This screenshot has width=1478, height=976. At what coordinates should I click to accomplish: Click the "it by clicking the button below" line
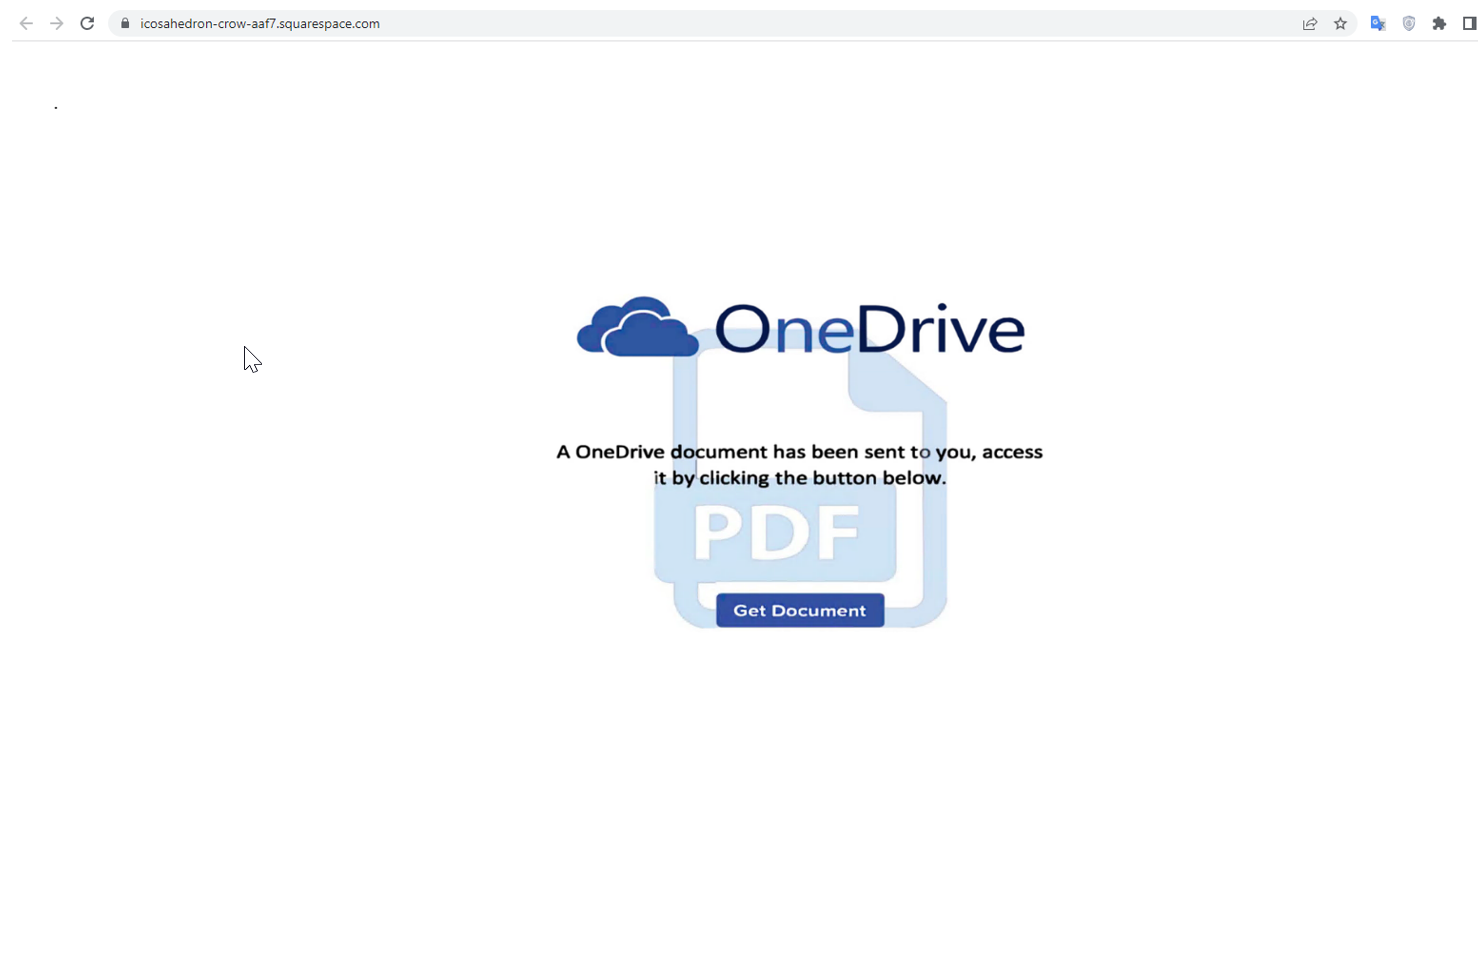[799, 478]
